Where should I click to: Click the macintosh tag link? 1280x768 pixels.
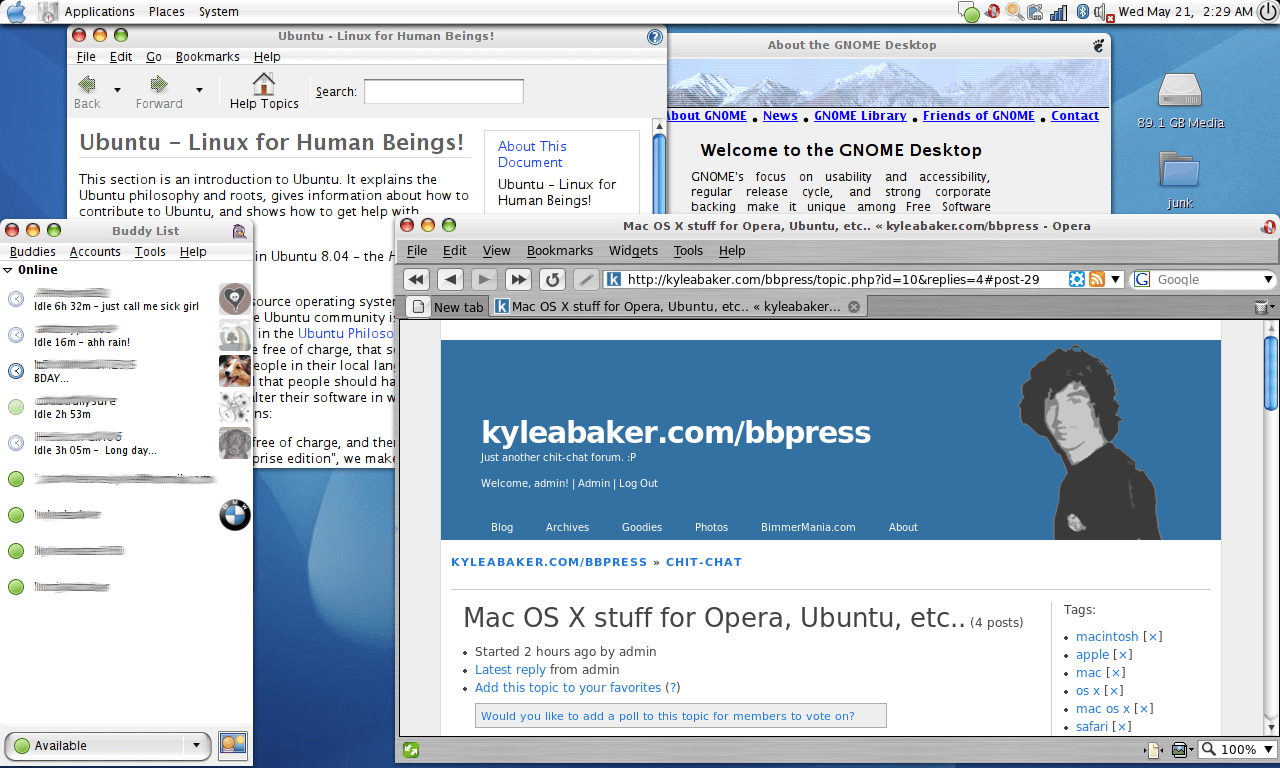1107,637
